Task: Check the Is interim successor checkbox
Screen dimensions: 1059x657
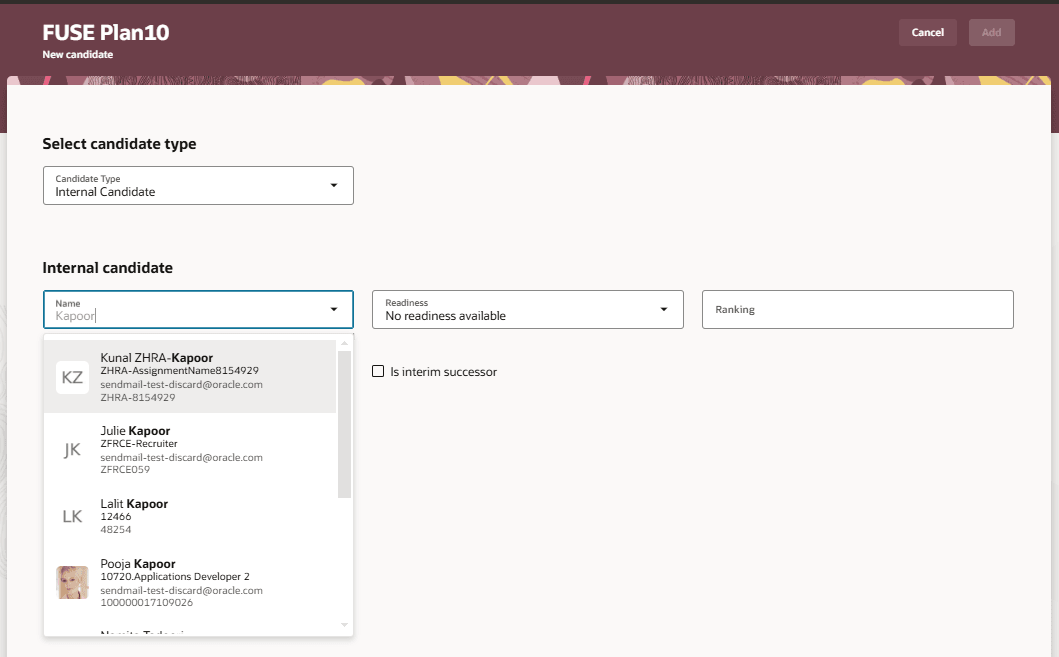Action: point(378,371)
